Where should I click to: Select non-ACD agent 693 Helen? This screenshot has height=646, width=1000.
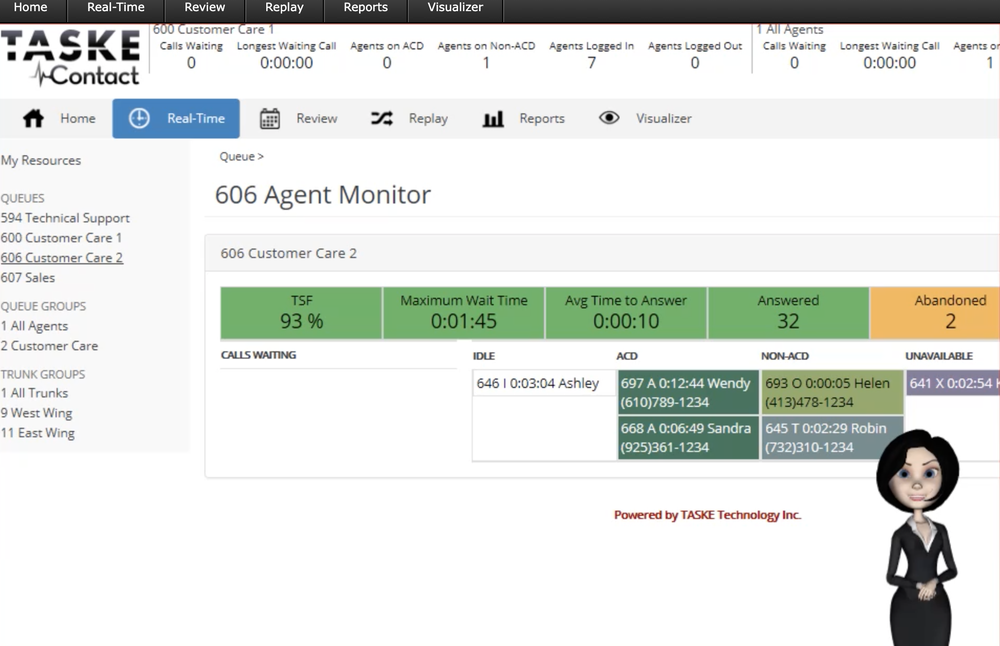(832, 392)
